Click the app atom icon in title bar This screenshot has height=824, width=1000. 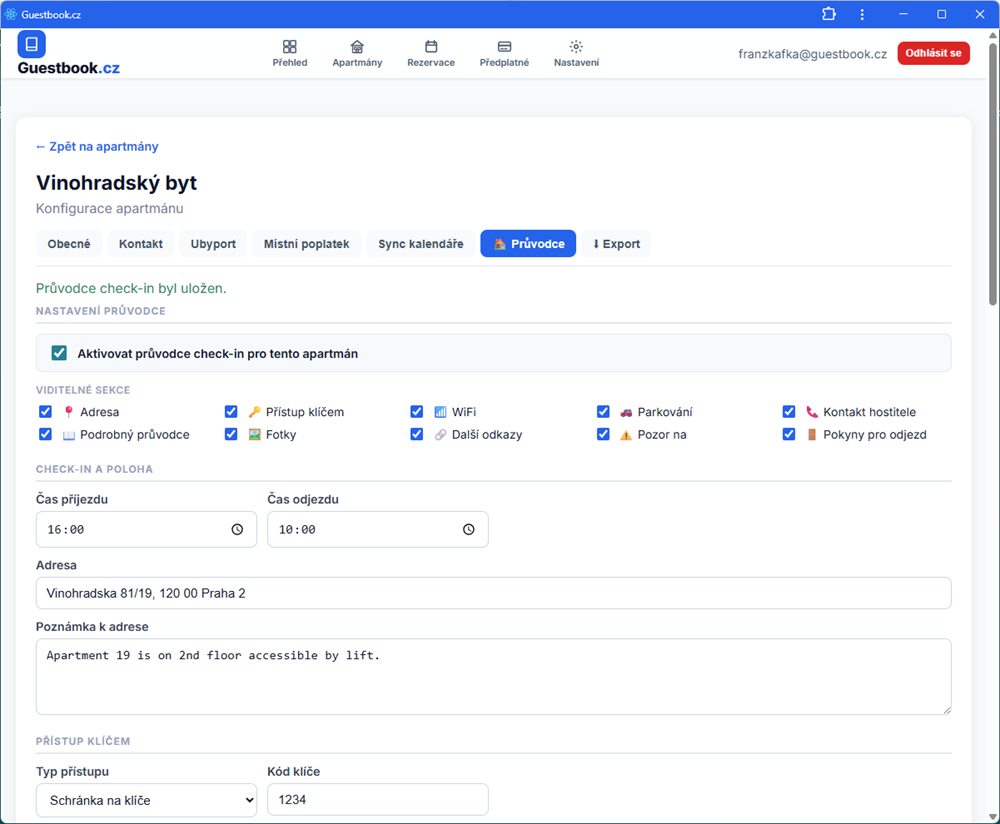(11, 14)
